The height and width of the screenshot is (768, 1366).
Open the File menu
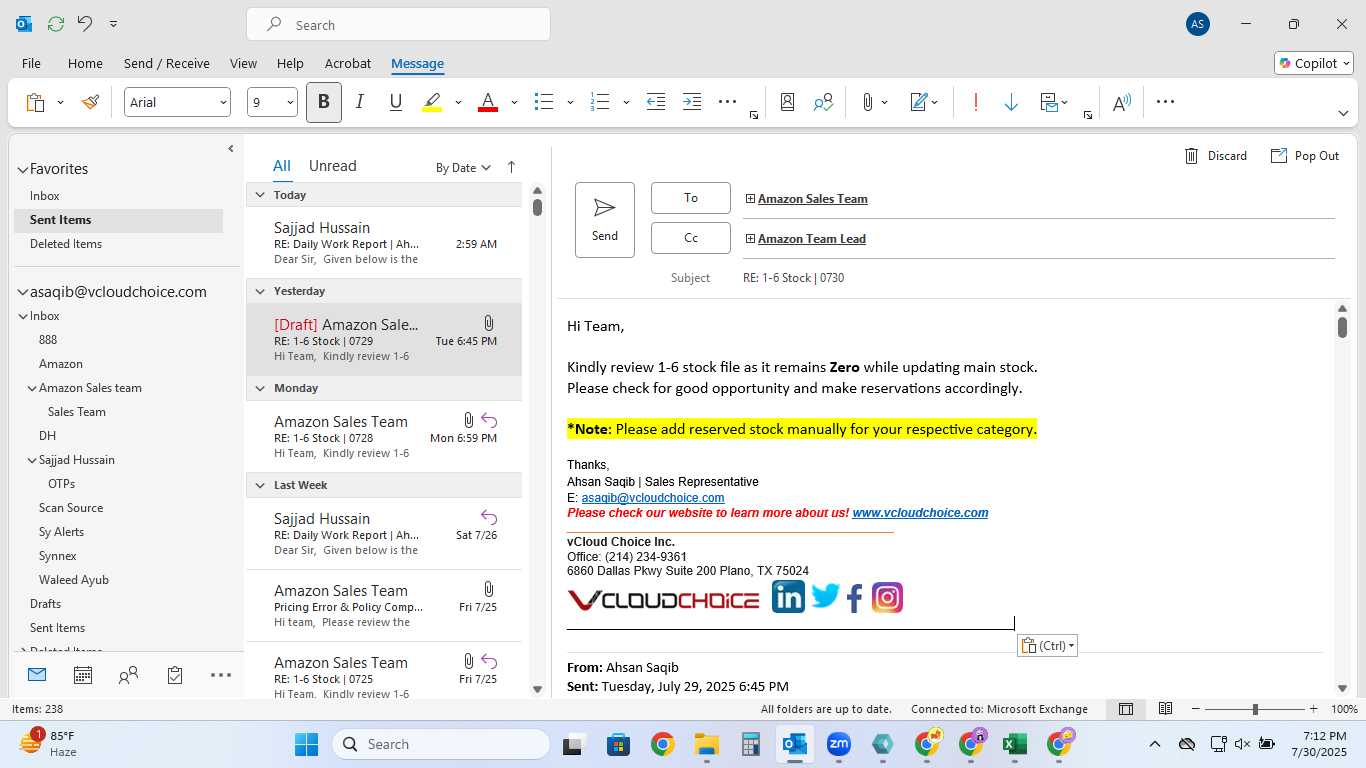tap(31, 63)
